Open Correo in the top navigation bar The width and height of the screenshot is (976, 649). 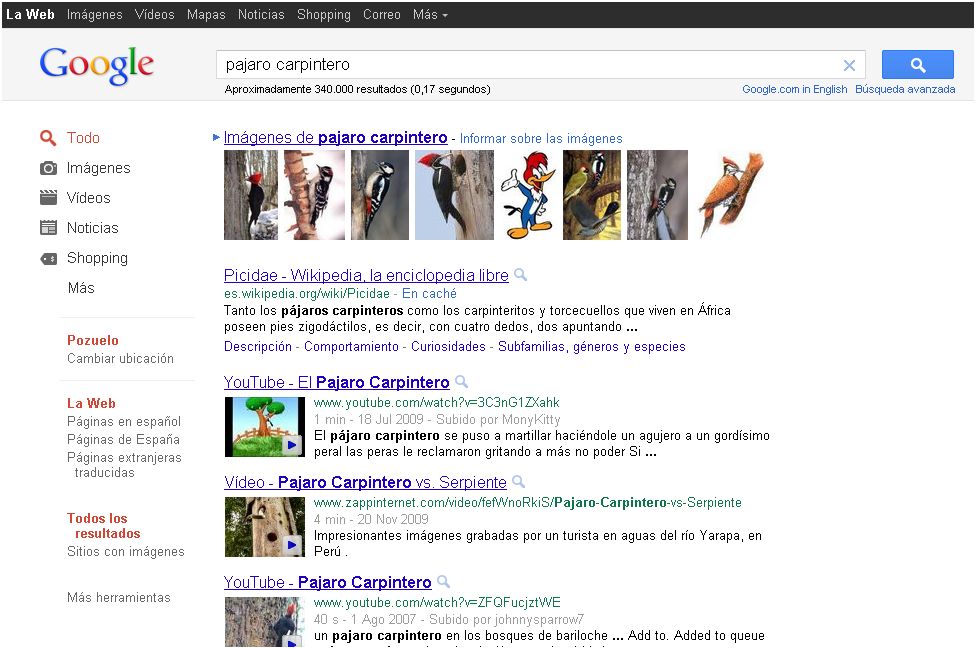coord(382,14)
